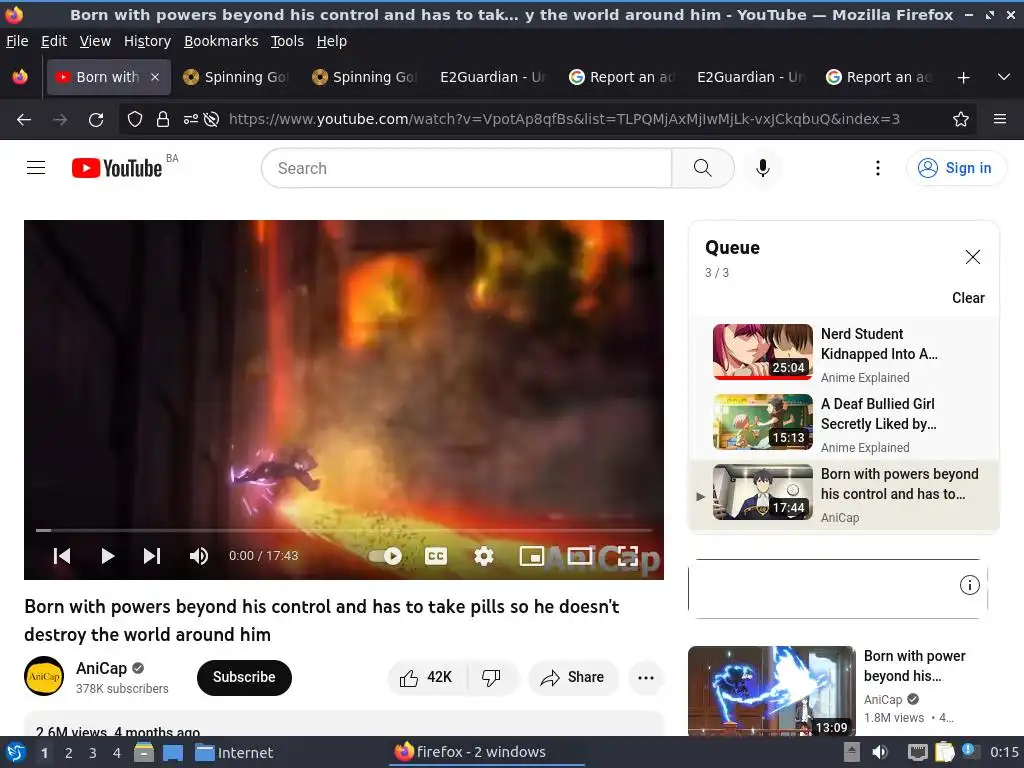The height and width of the screenshot is (768, 1024).
Task: Play the paused video
Action: 107,556
